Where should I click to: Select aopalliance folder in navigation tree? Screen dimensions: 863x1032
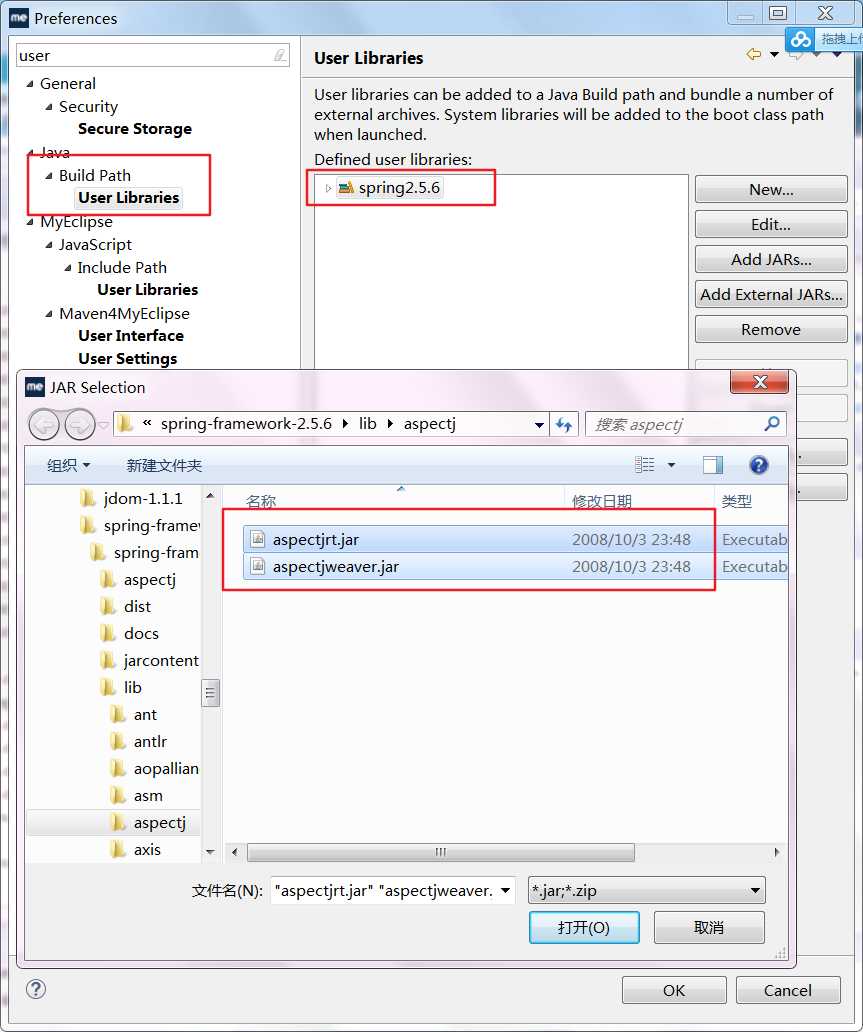166,769
